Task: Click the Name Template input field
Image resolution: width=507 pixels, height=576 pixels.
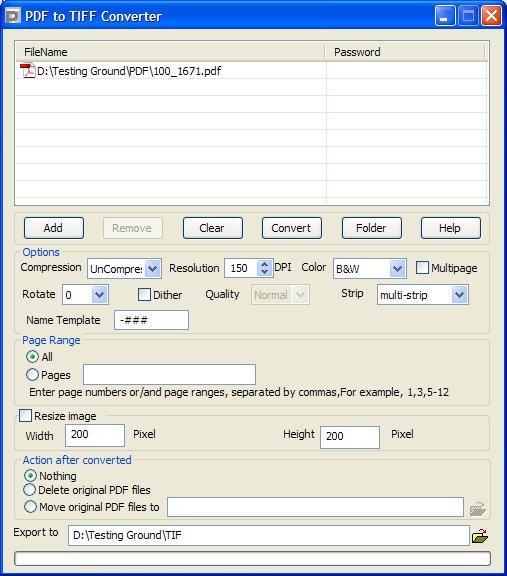Action: point(151,320)
